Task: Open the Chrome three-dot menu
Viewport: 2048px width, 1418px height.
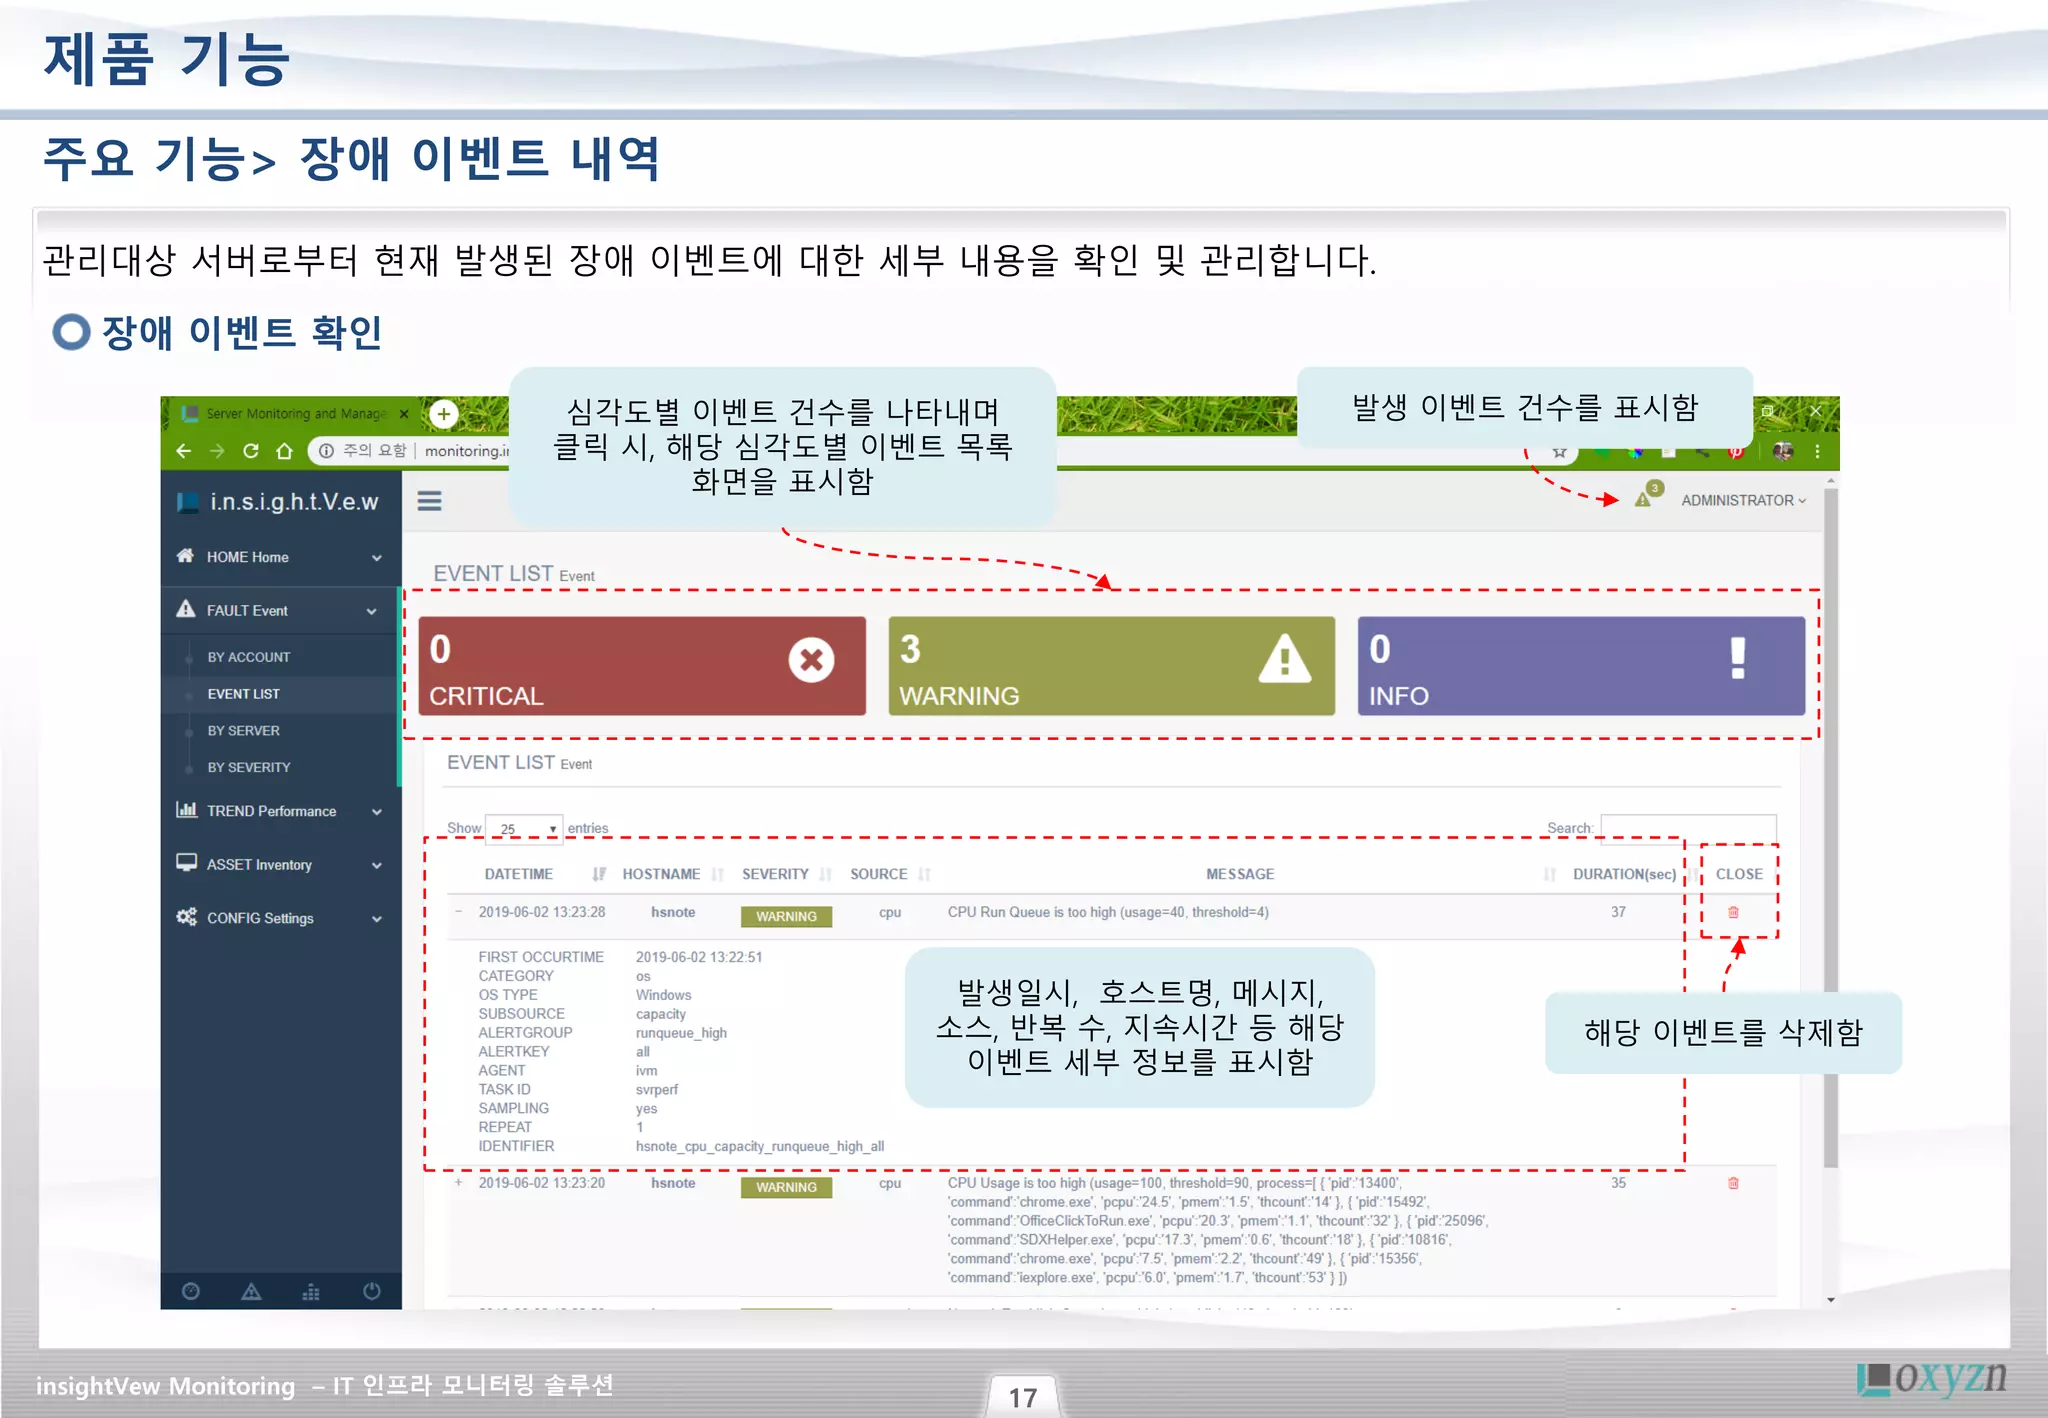Action: [1817, 451]
